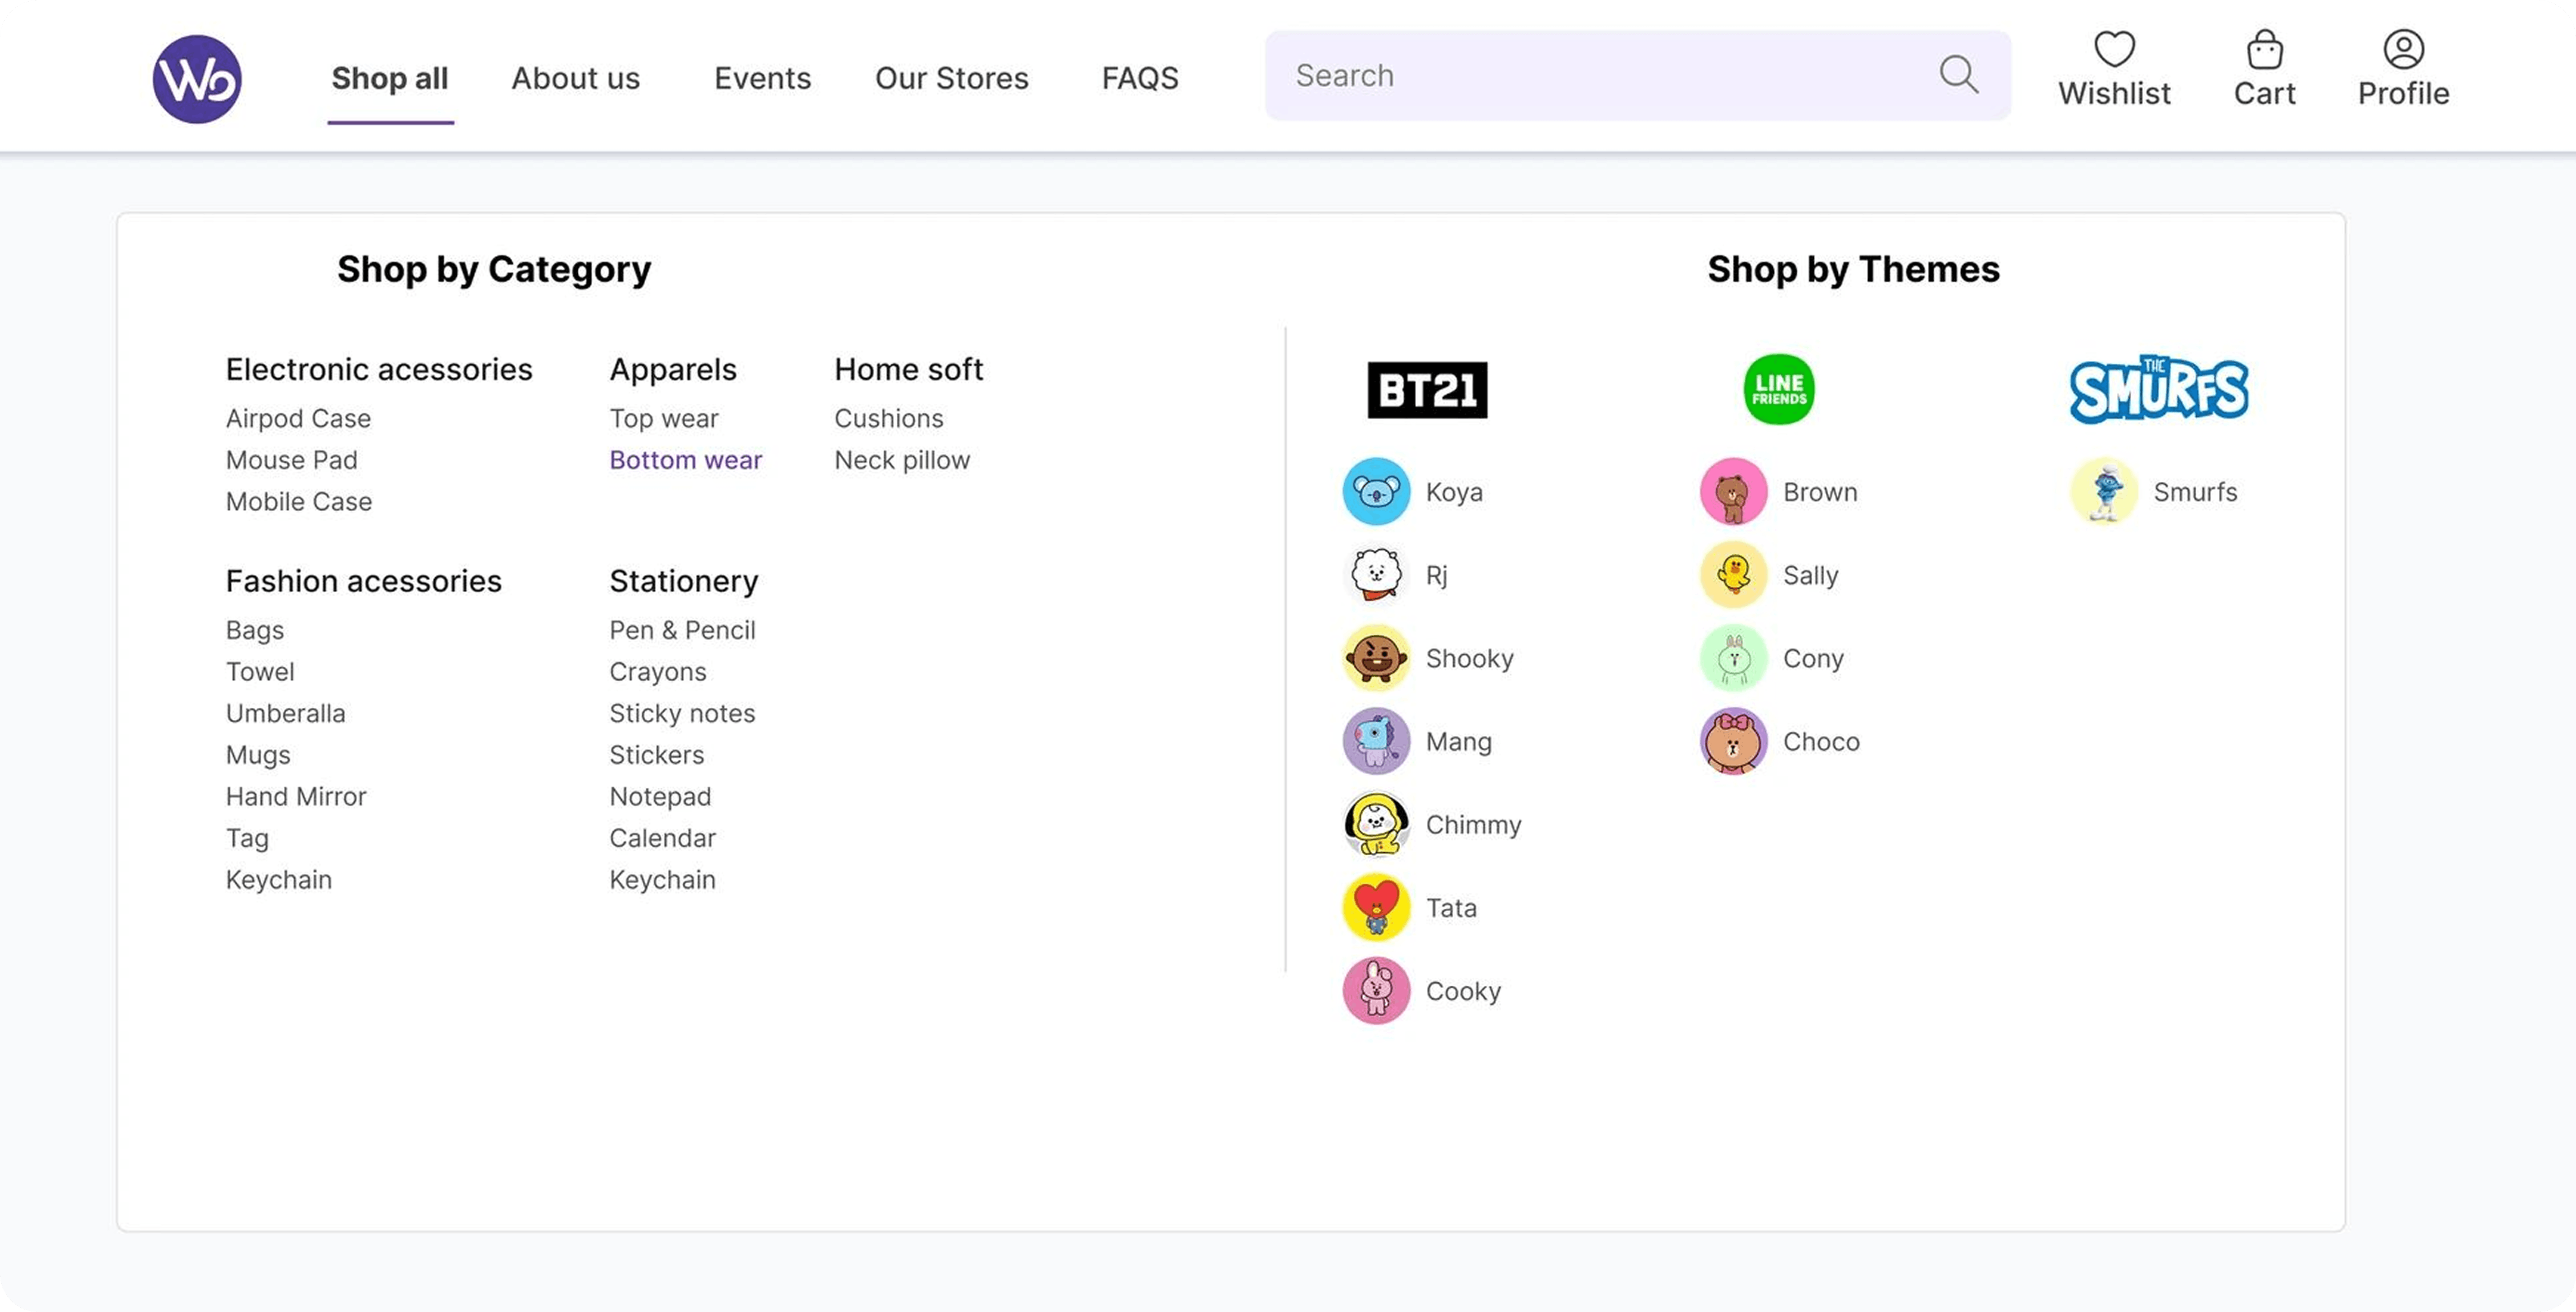
Task: Click into the Search input field
Action: coord(1600,76)
